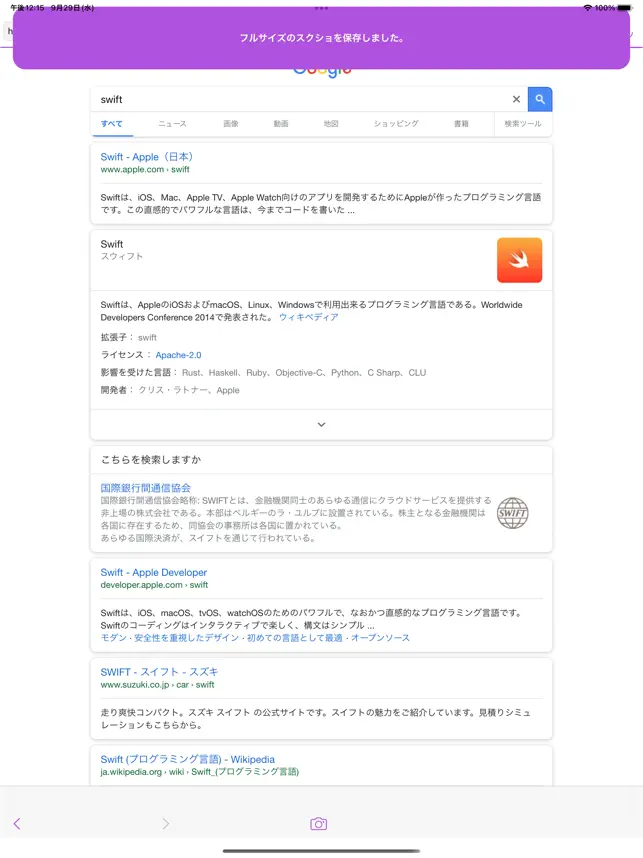Click the 拡張子 swift row
Image resolution: width=643 pixels, height=858 pixels.
(x=129, y=338)
